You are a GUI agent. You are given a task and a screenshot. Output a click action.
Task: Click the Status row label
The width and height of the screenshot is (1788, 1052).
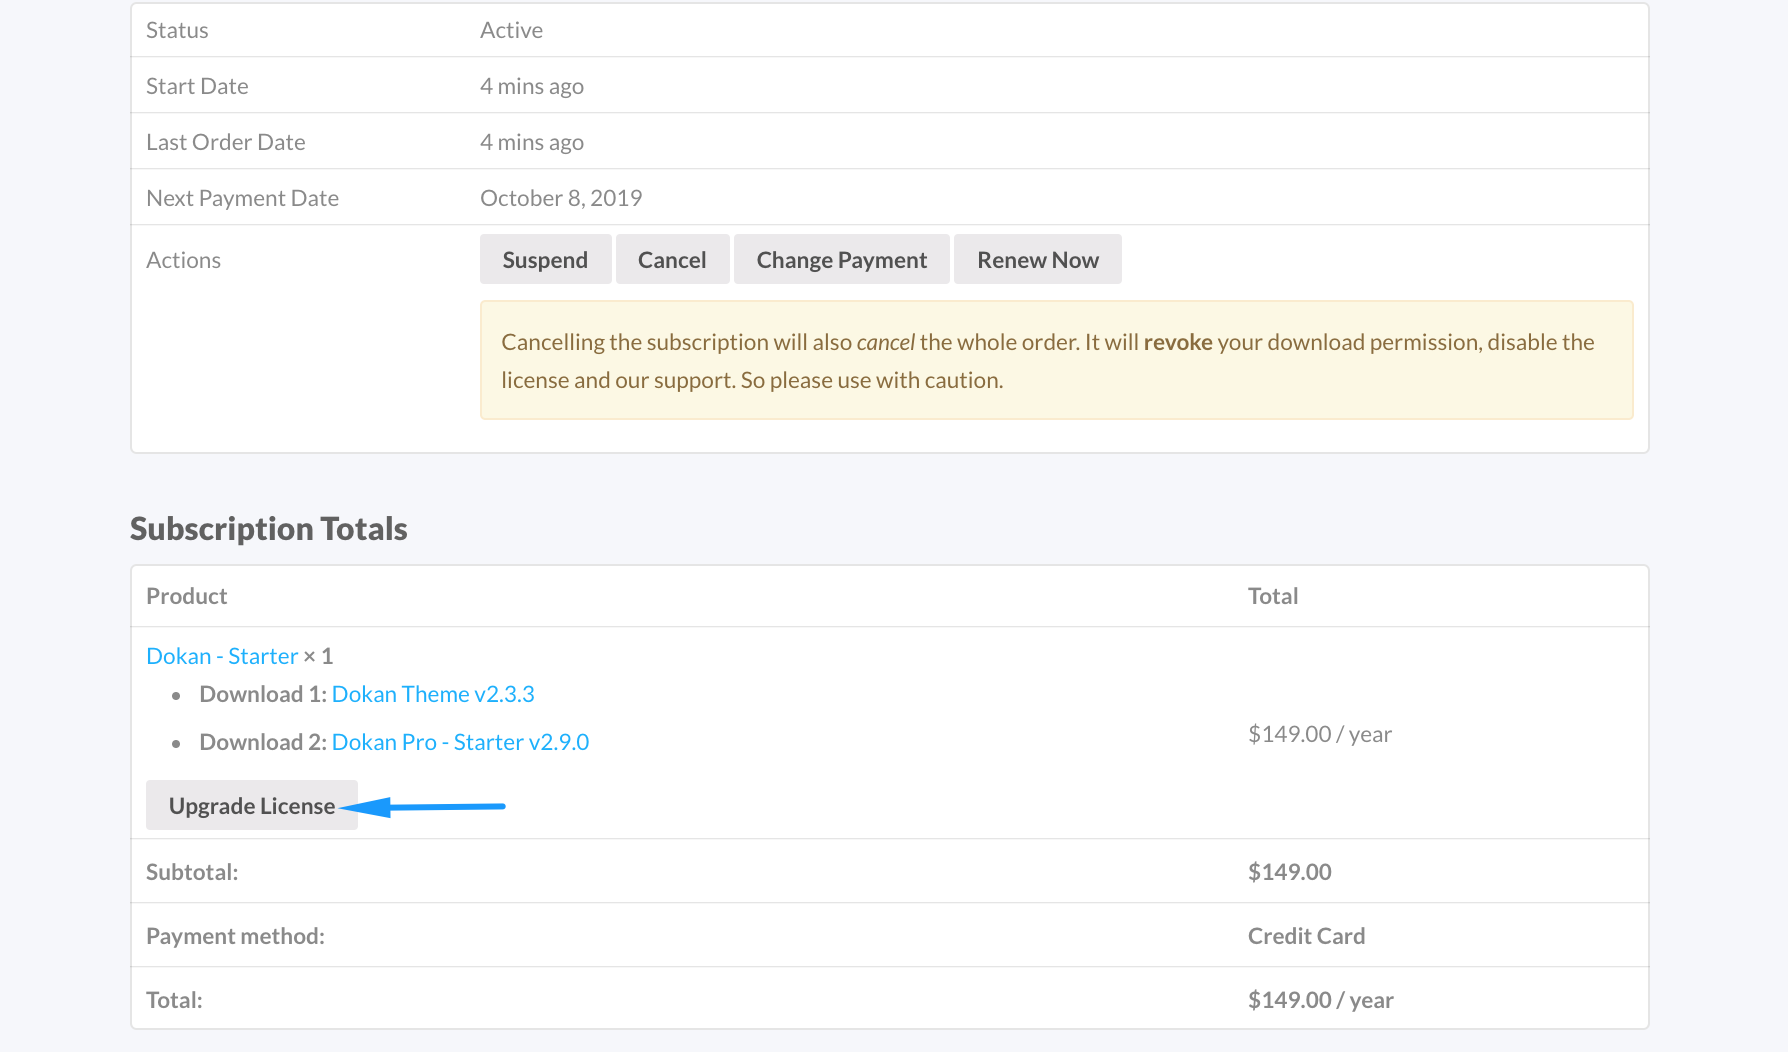coord(177,30)
